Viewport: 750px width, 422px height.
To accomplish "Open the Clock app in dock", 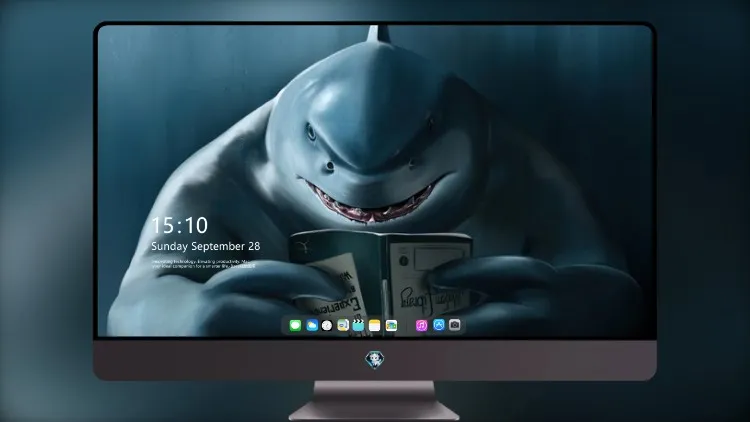I will coord(327,325).
